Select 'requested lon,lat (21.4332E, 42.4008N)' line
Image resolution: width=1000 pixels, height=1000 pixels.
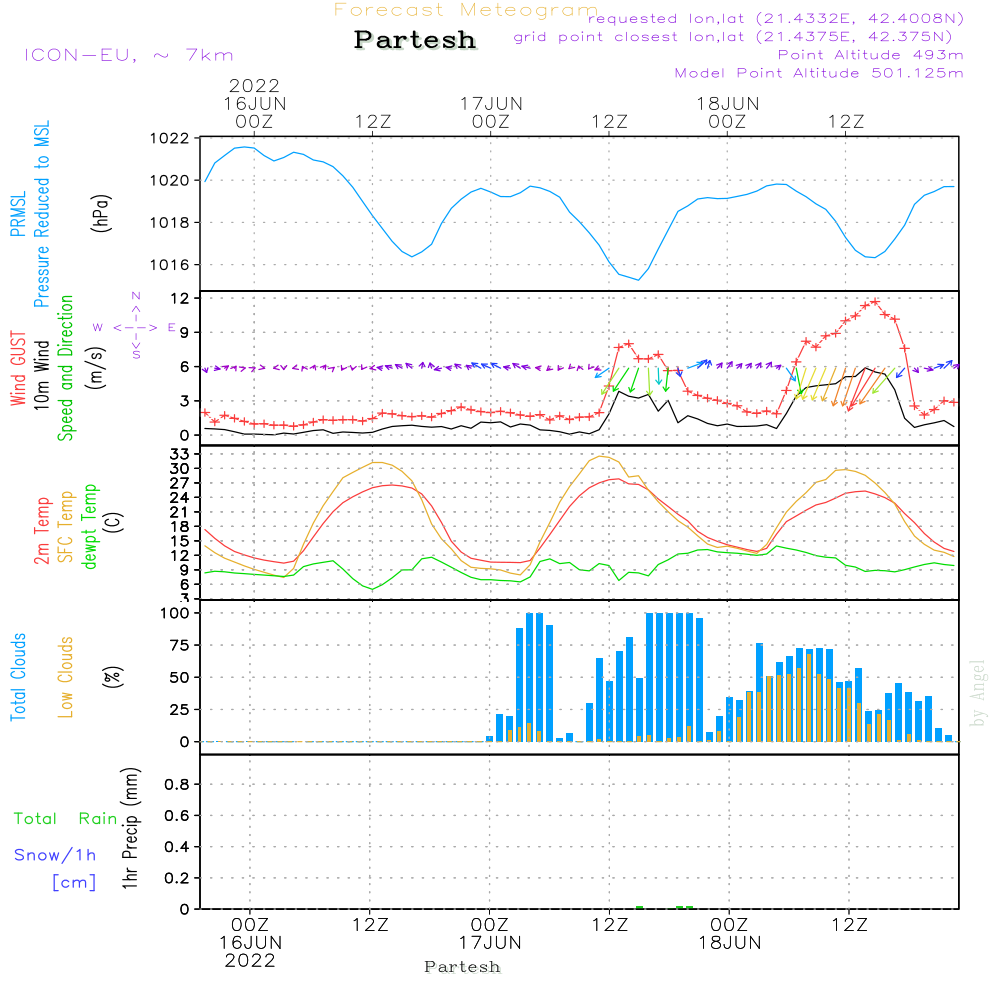776,18
